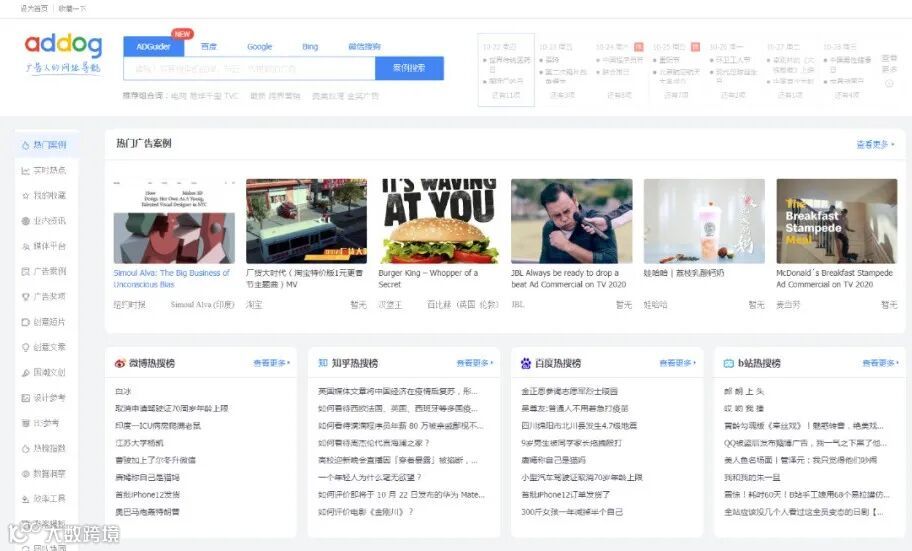The width and height of the screenshot is (912, 551).
Task: Click the circled arrow under calendar 查看更多
Action: point(889,84)
